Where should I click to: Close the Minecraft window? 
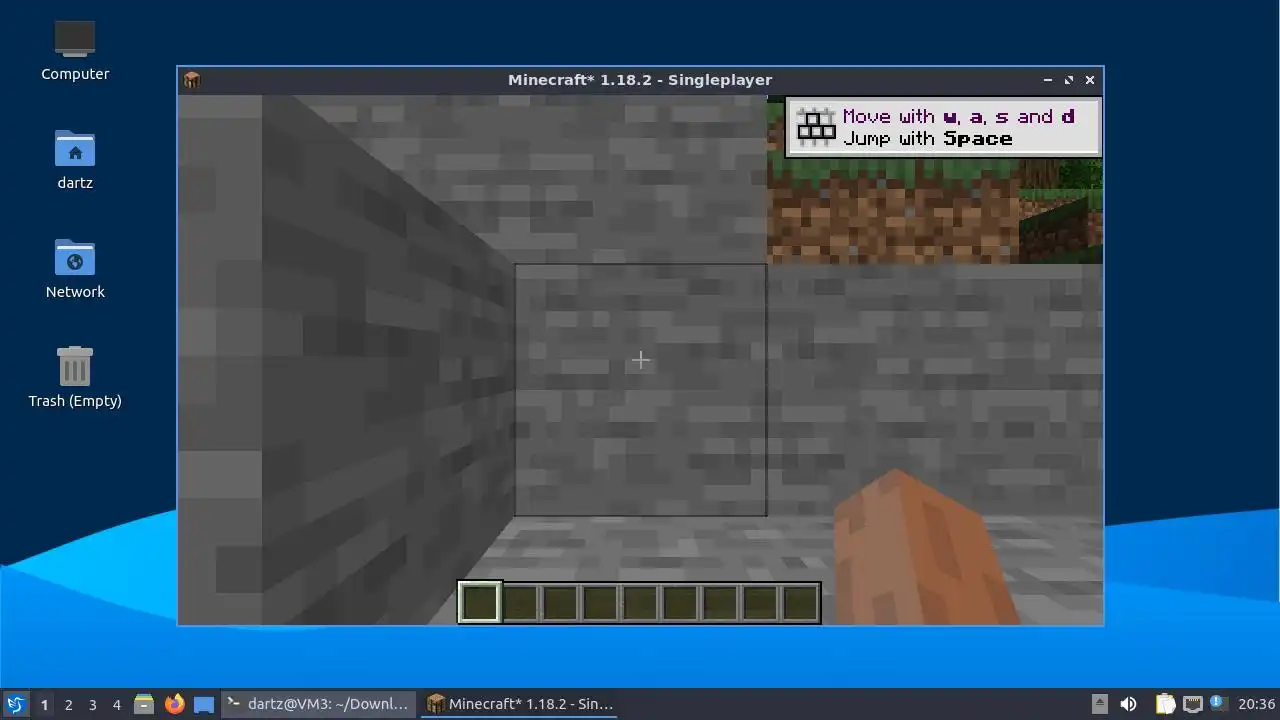point(1090,80)
